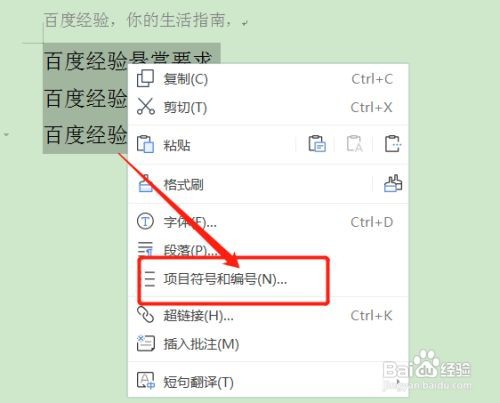The width and height of the screenshot is (500, 403).
Task: Click the Copy icon in context menu
Action: click(x=145, y=79)
